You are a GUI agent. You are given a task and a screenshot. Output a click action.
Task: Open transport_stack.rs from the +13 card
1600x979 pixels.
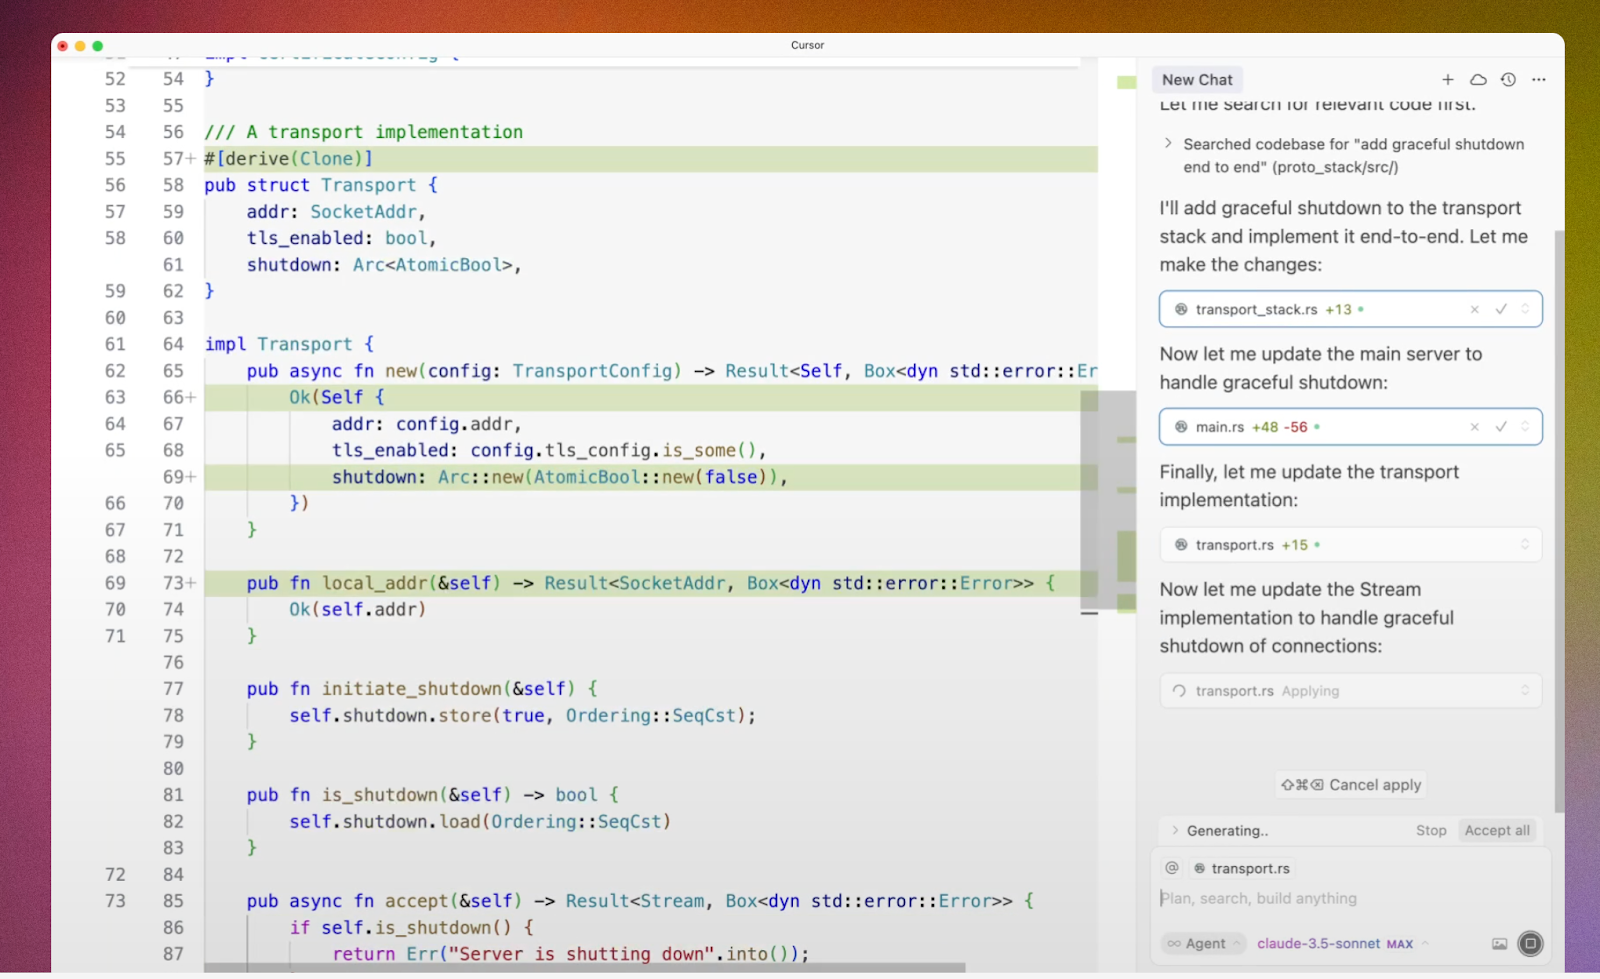1256,310
